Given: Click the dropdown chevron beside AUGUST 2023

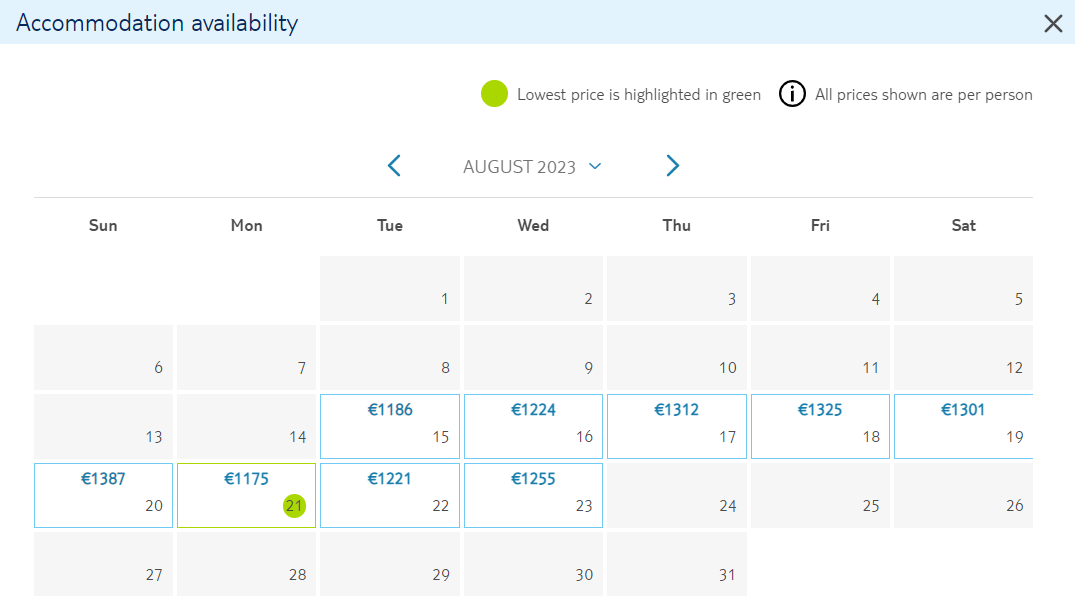Looking at the screenshot, I should click(x=595, y=166).
